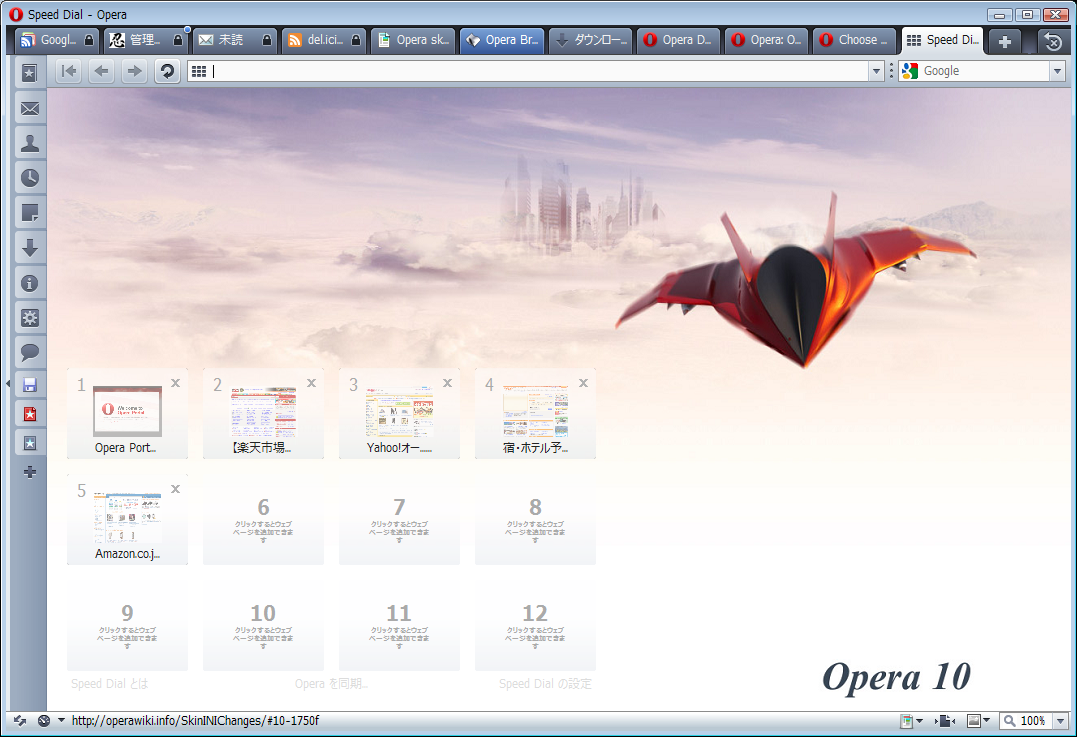Expand the address bar history dropdown
Screen dimensions: 1077x737
(x=876, y=71)
